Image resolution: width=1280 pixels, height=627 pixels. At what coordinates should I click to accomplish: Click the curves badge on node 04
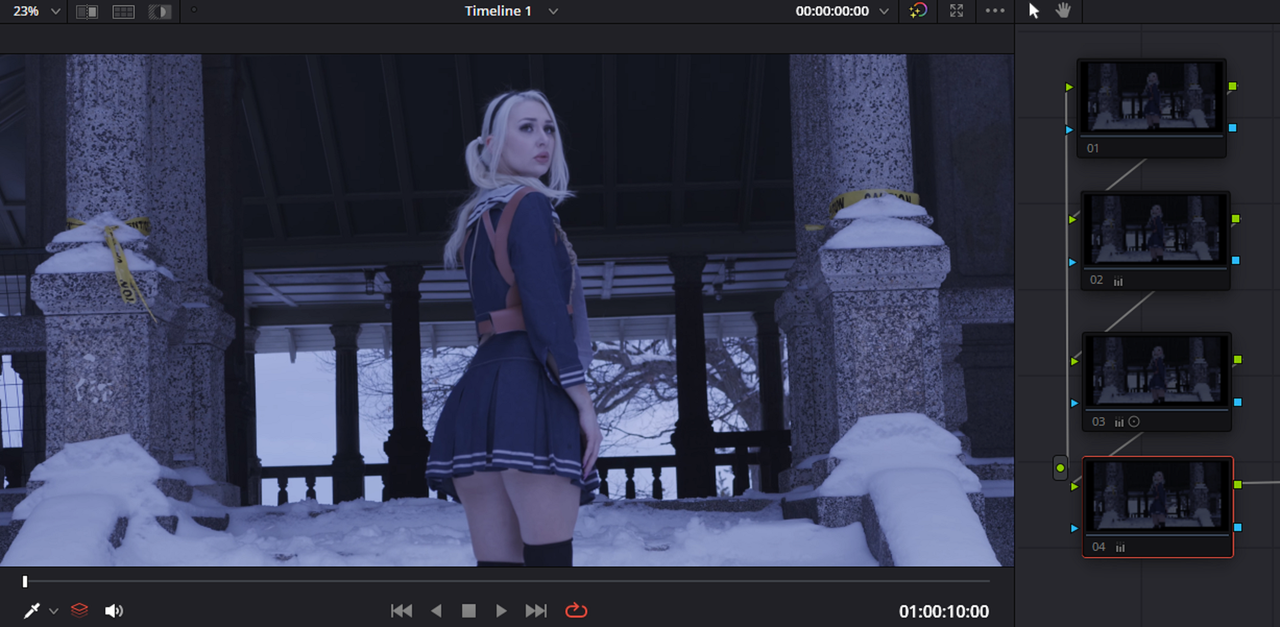click(x=1119, y=548)
